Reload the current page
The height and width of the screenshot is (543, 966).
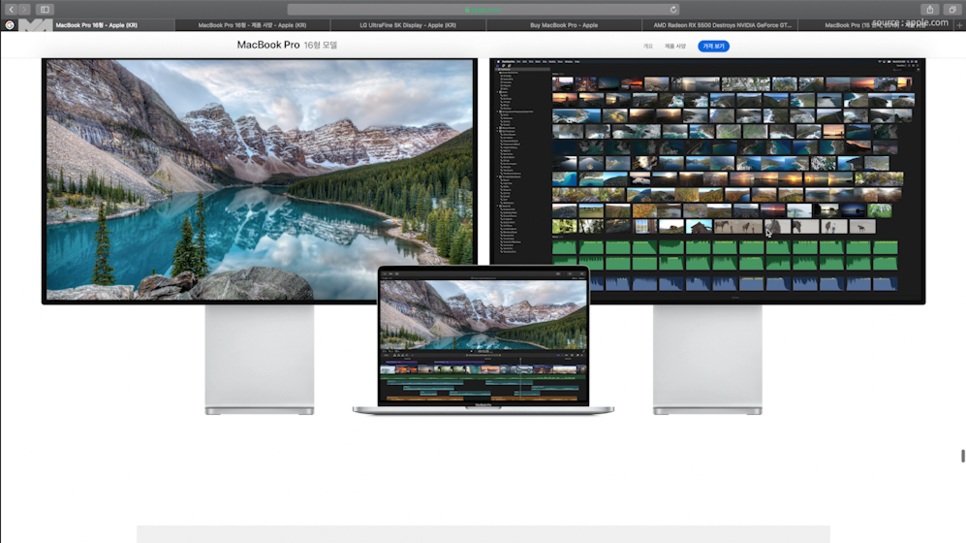pyautogui.click(x=673, y=9)
